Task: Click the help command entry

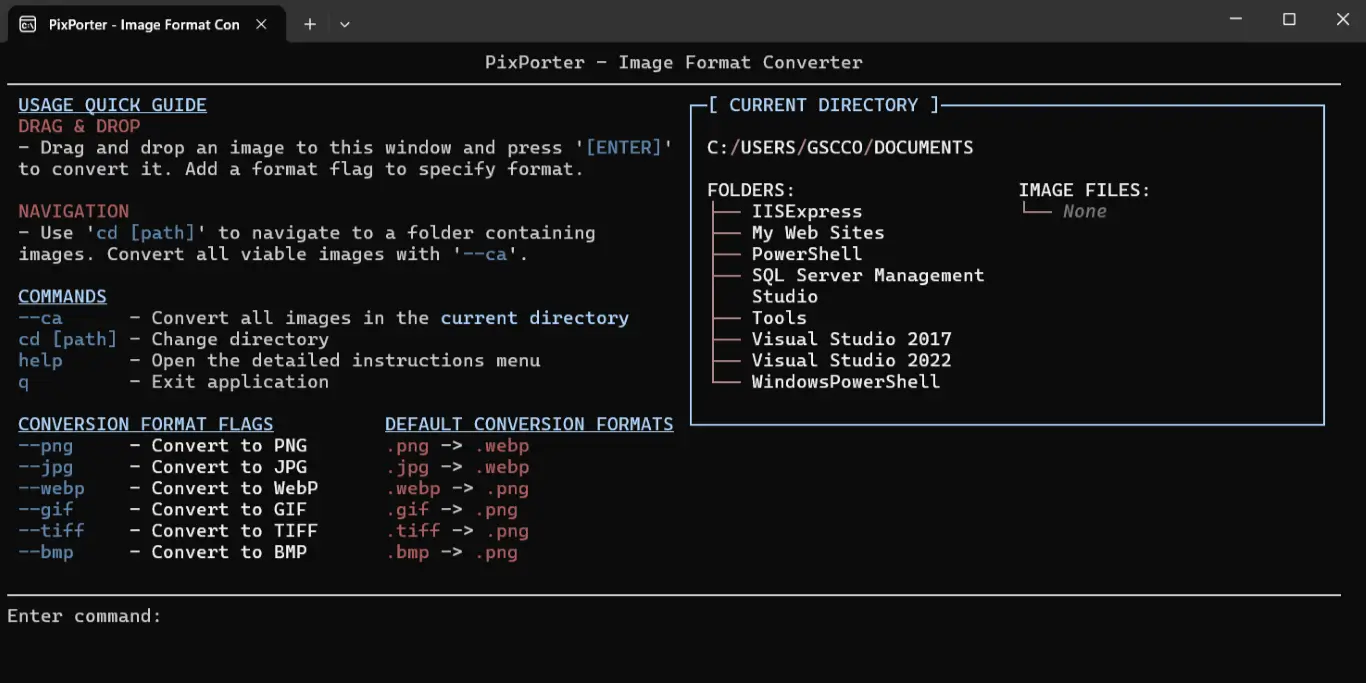Action: click(x=40, y=360)
